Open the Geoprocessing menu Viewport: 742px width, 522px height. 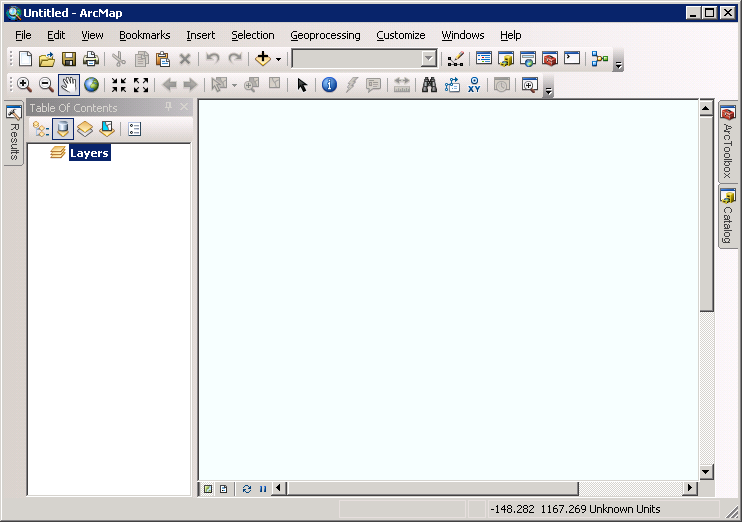325,35
